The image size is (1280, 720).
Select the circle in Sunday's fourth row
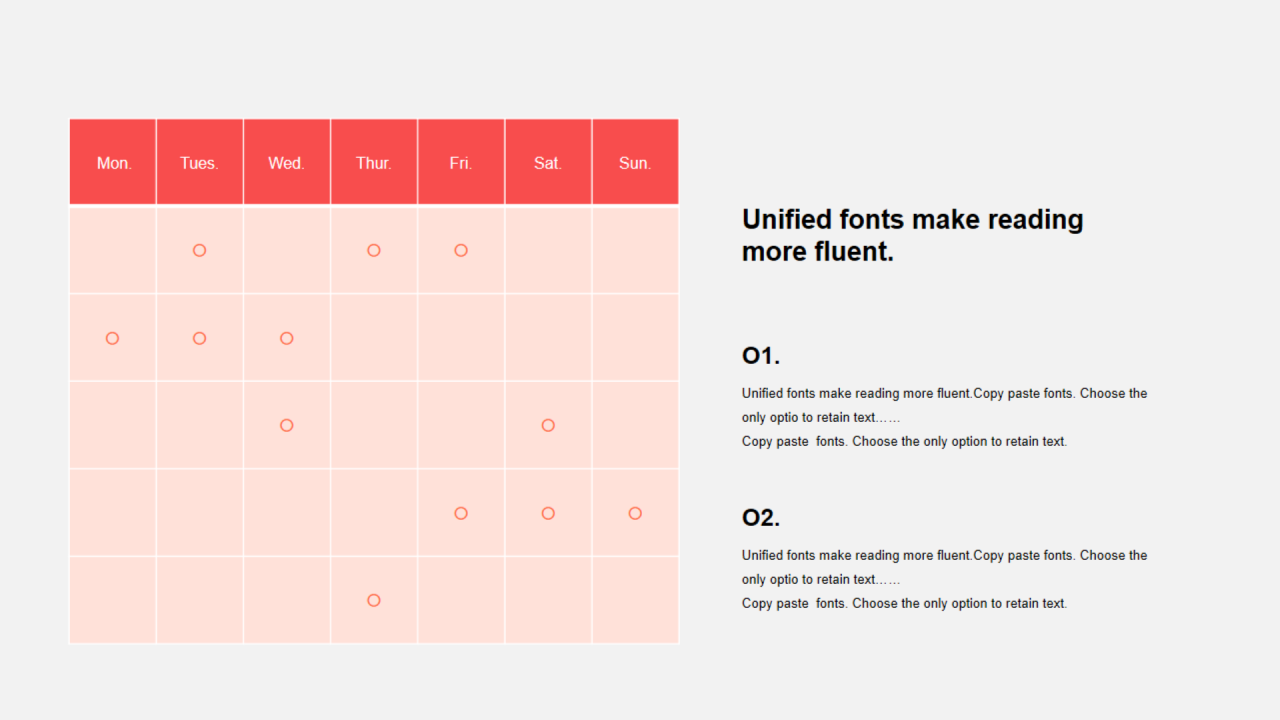click(635, 513)
